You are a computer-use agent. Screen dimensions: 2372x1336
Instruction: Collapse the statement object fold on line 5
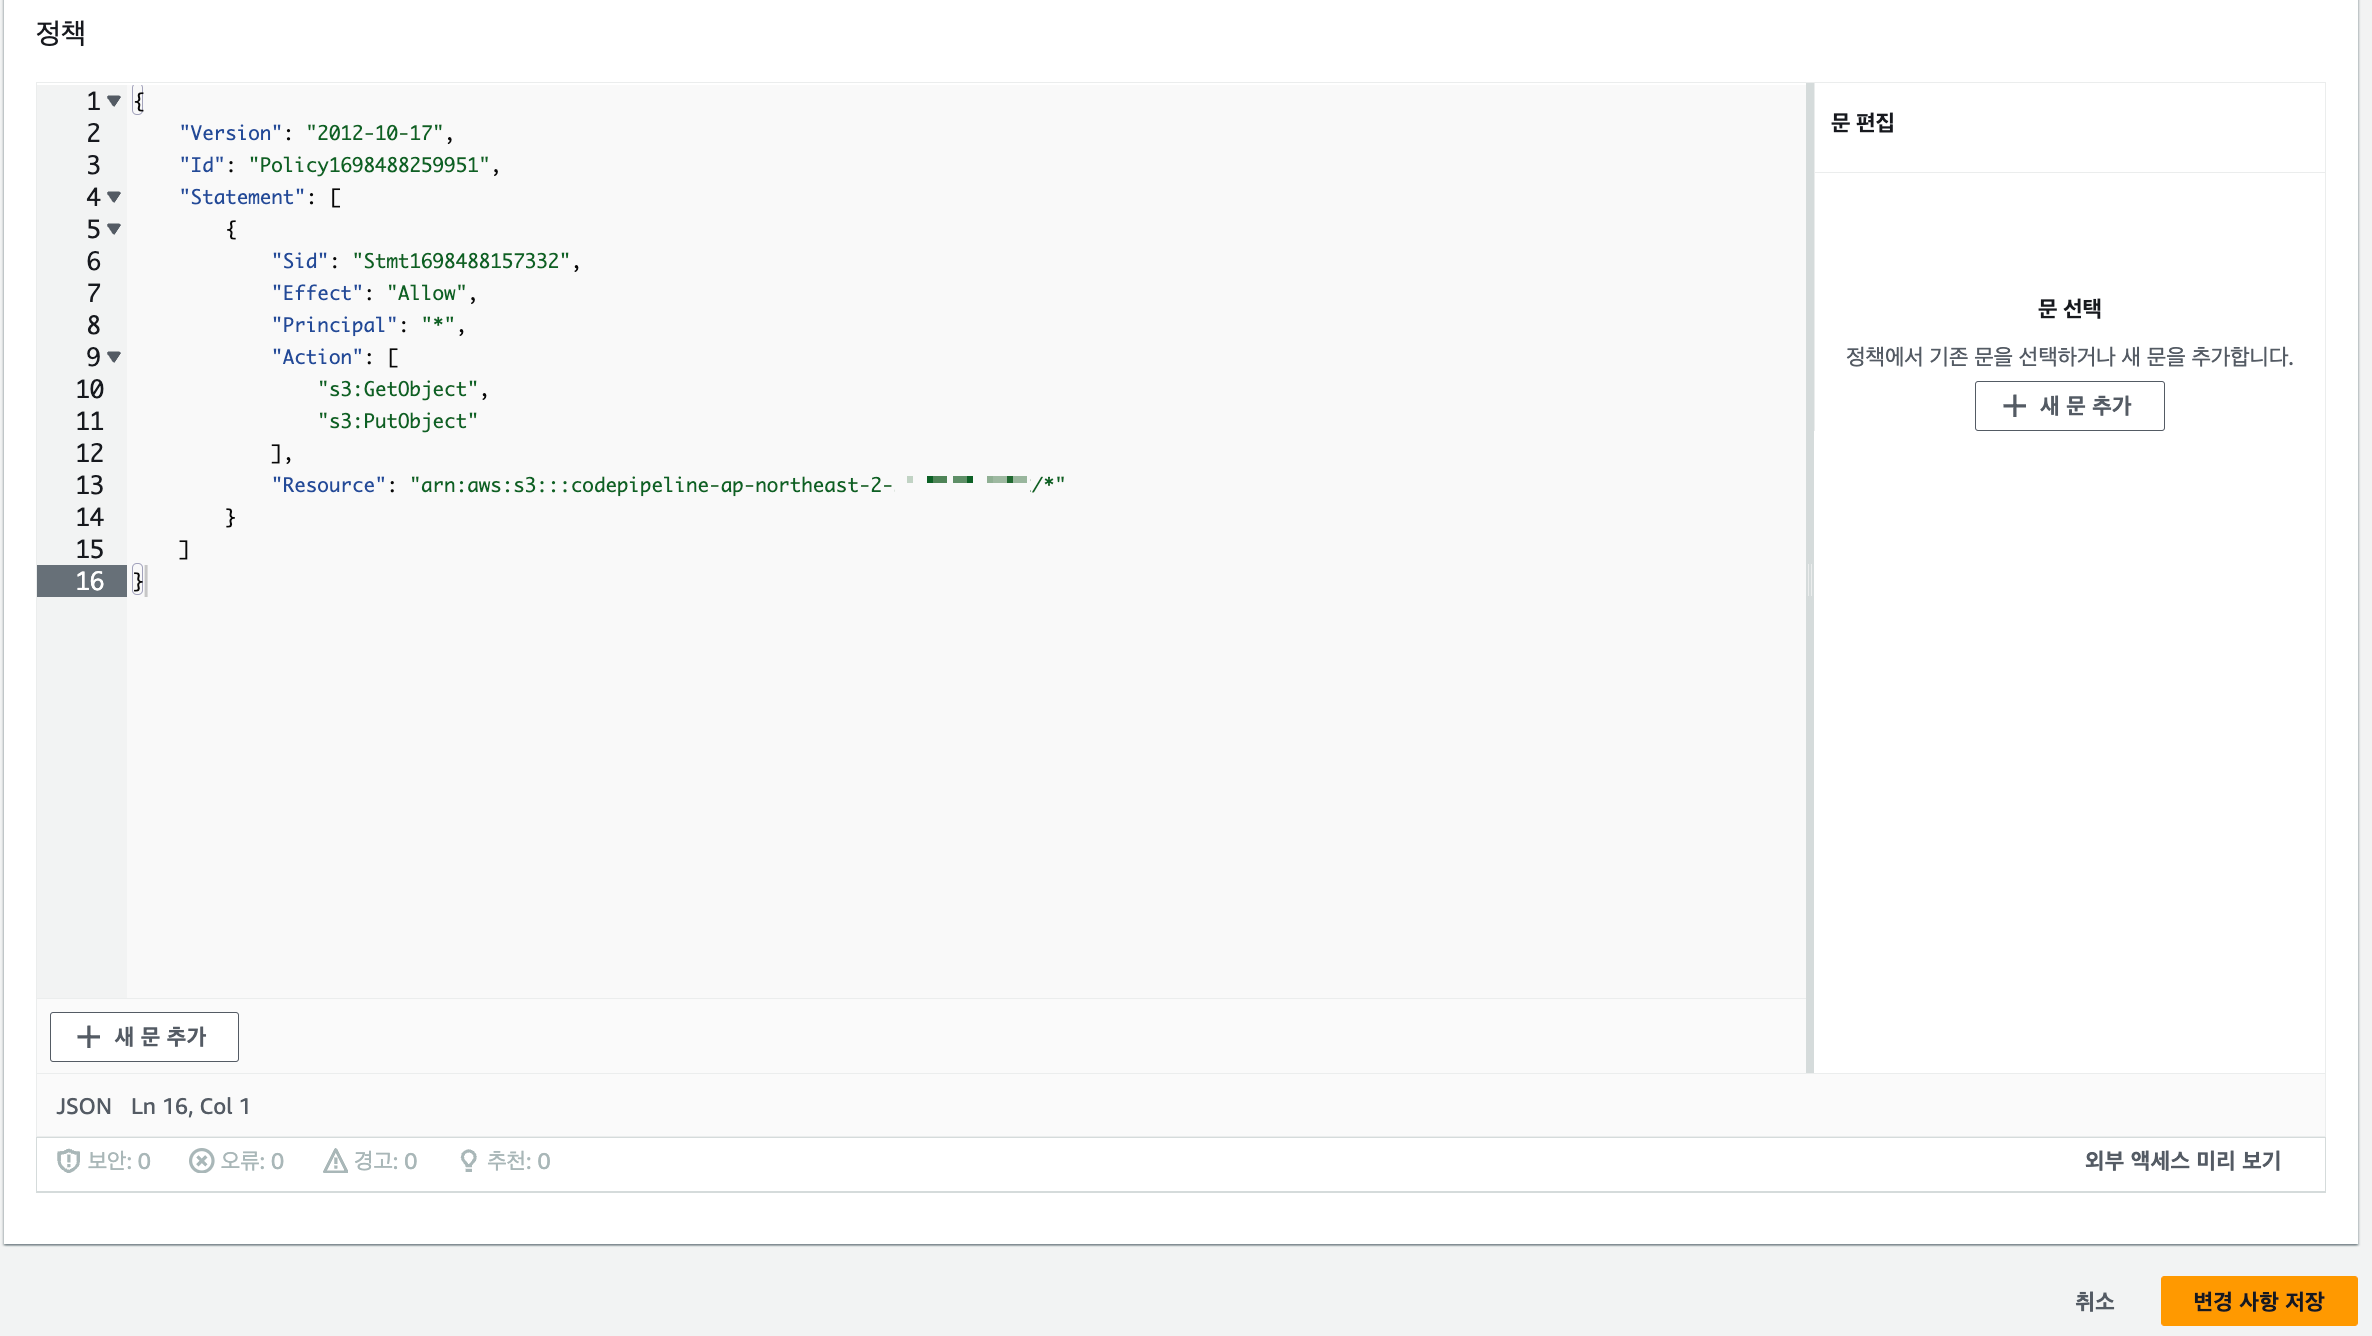coord(114,229)
